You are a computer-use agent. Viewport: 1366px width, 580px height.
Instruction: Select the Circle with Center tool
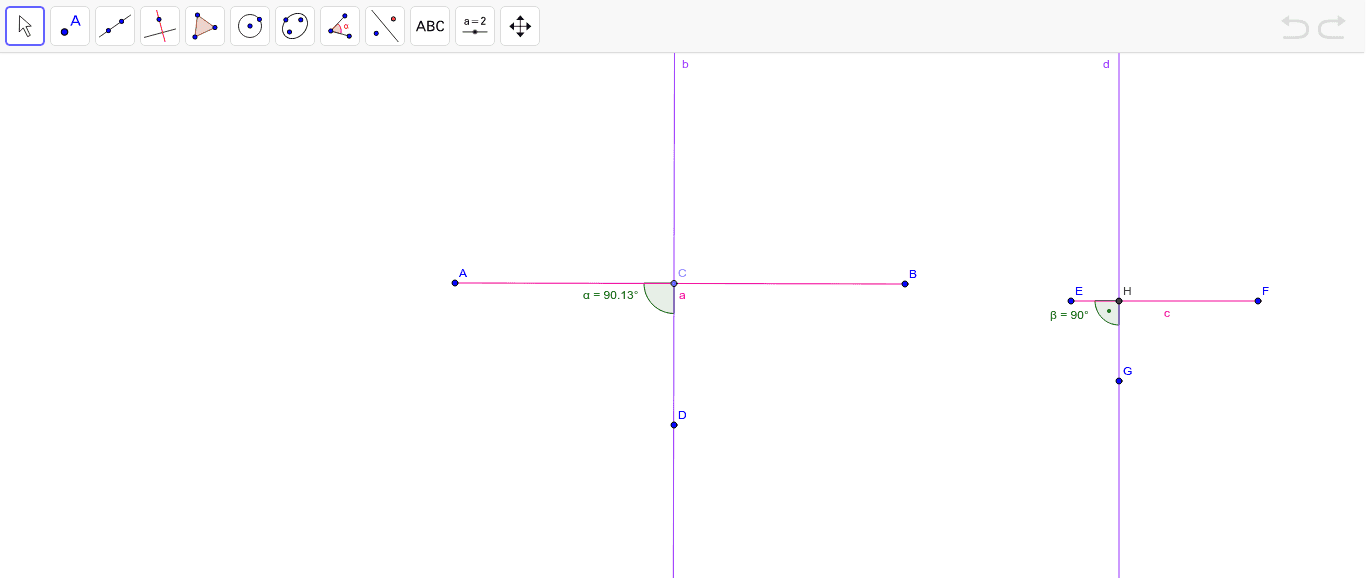coord(249,25)
